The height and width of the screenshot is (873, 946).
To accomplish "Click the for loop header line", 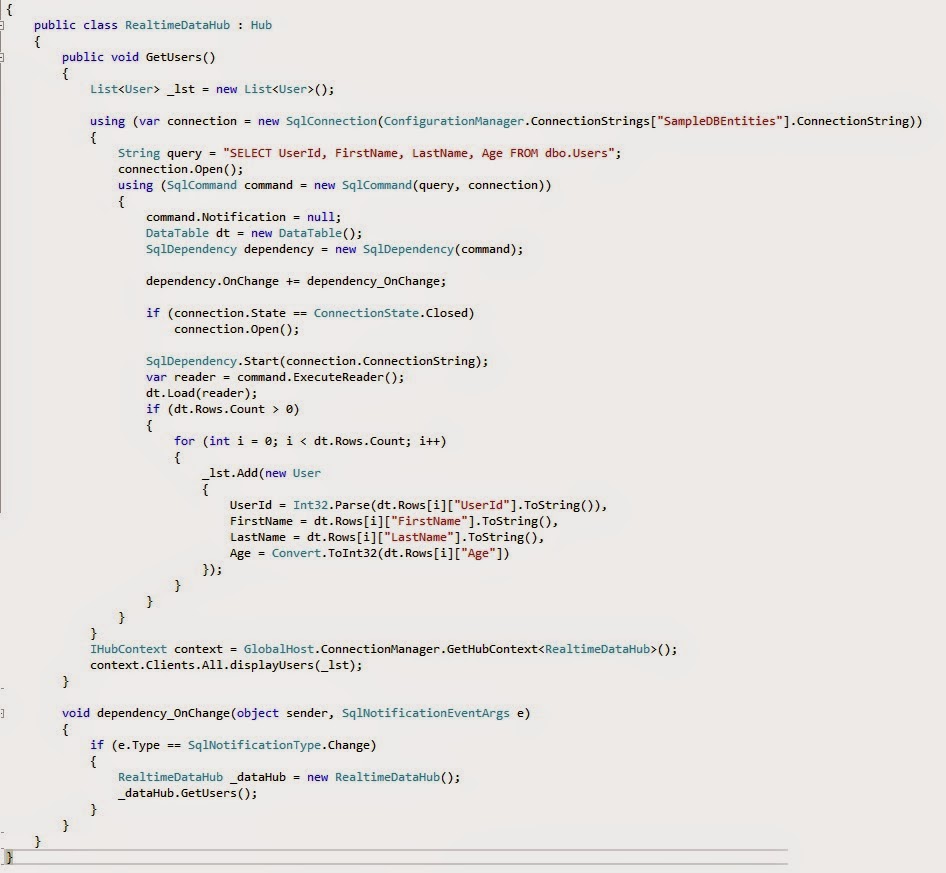I will (310, 441).
